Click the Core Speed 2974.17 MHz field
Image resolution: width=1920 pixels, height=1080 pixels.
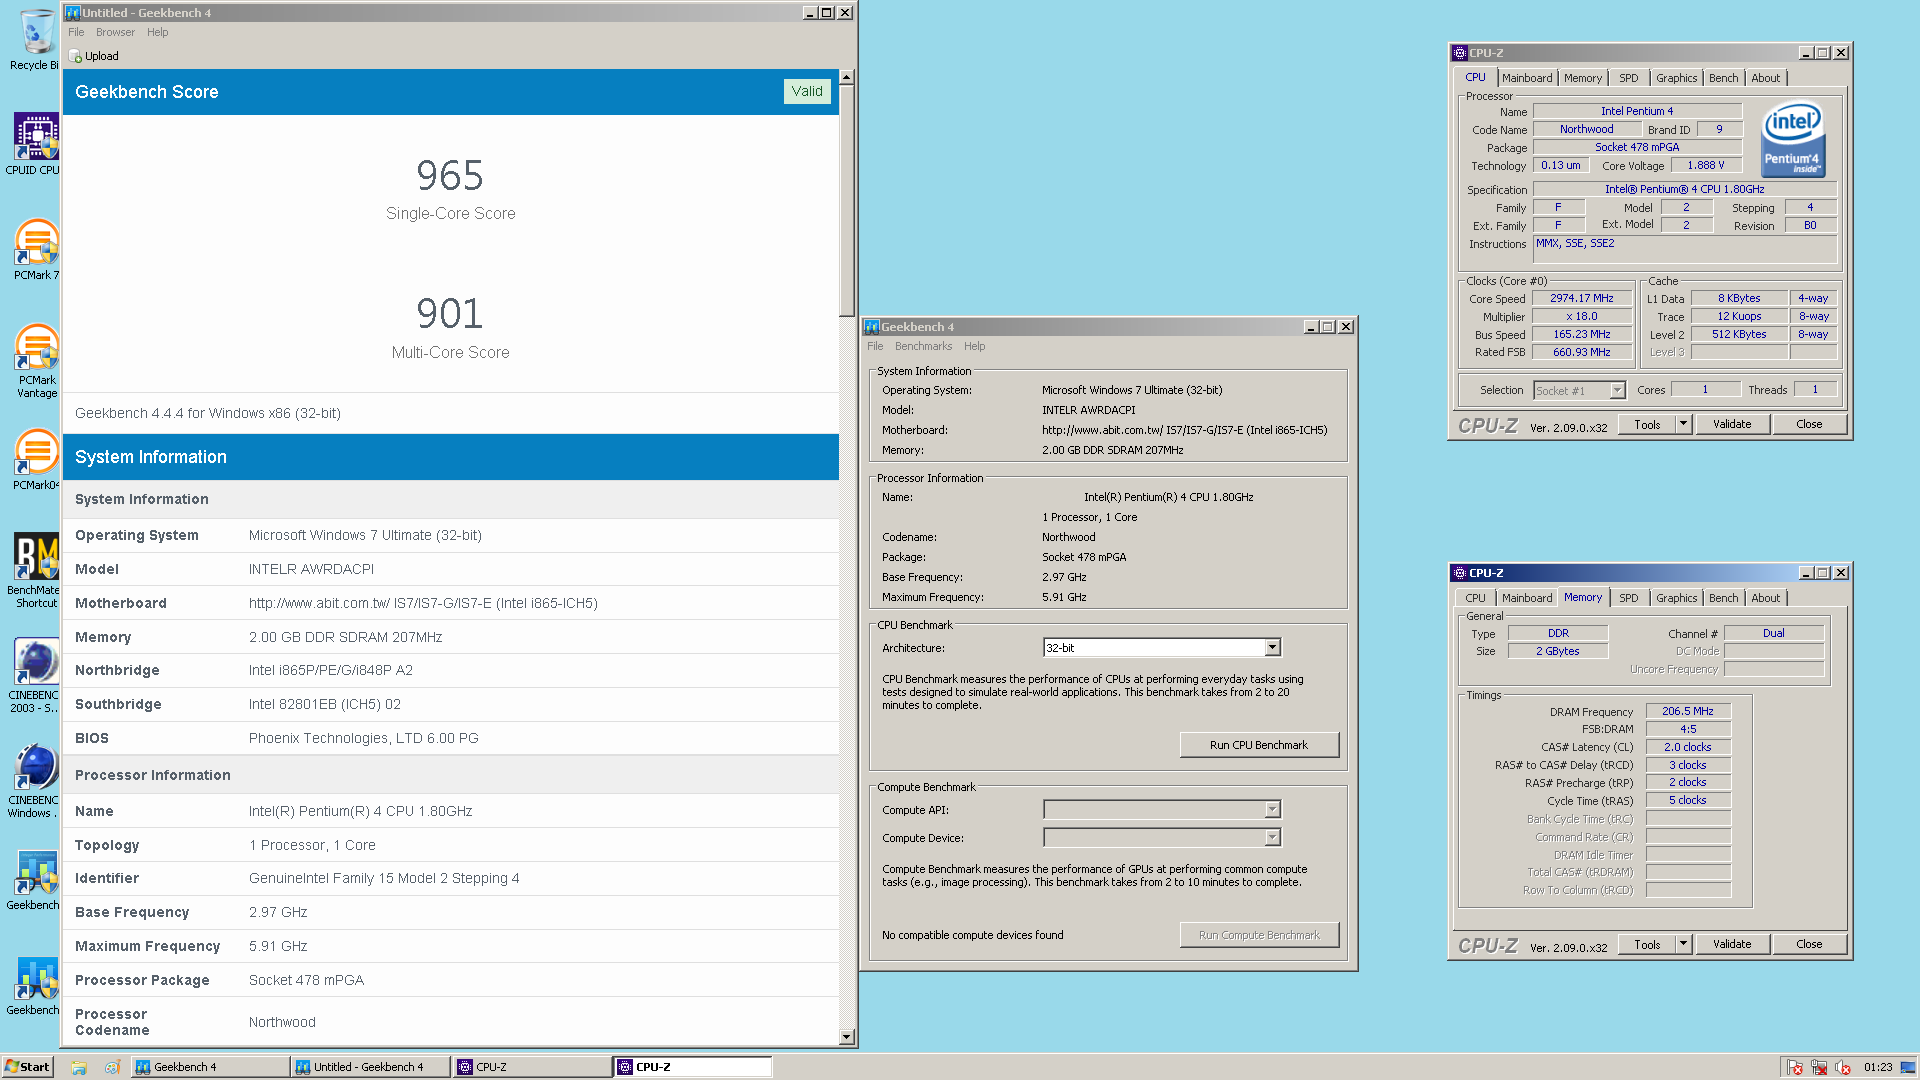pos(1582,298)
